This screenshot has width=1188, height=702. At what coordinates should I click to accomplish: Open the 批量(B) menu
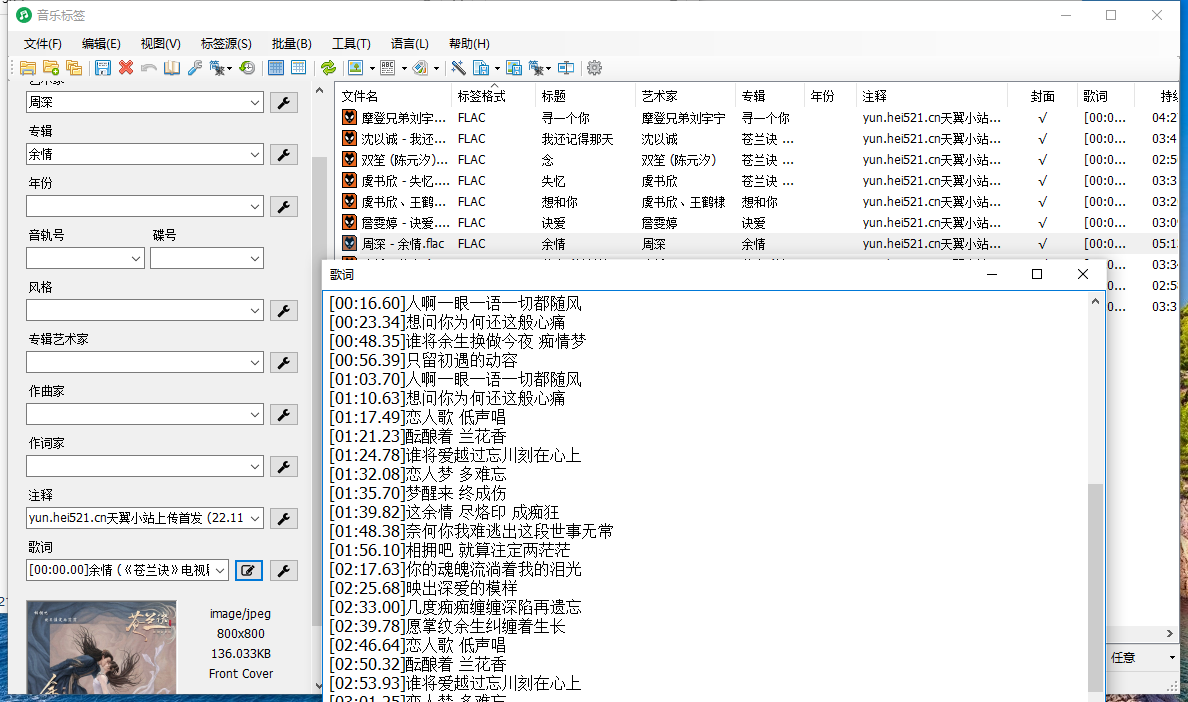click(x=290, y=43)
